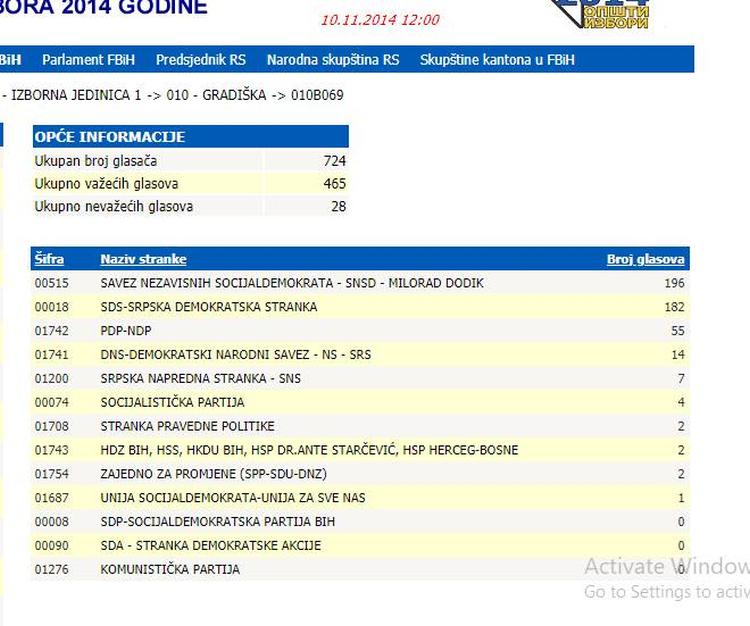Select the OPĆE INFORMACIJE header
Image resolution: width=750 pixels, height=626 pixels.
(191, 137)
